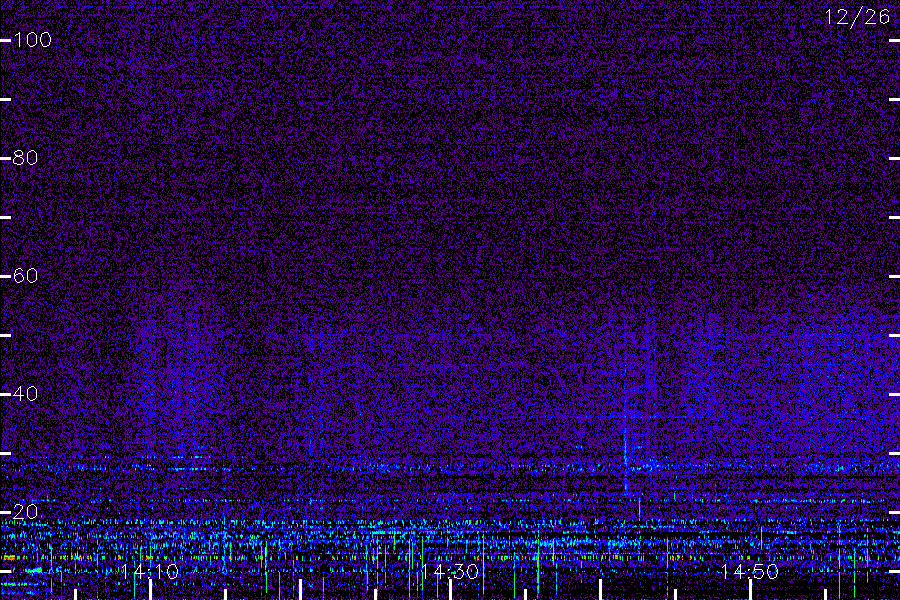Click the 14:30 time label
This screenshot has height=600, width=900.
coord(450,571)
